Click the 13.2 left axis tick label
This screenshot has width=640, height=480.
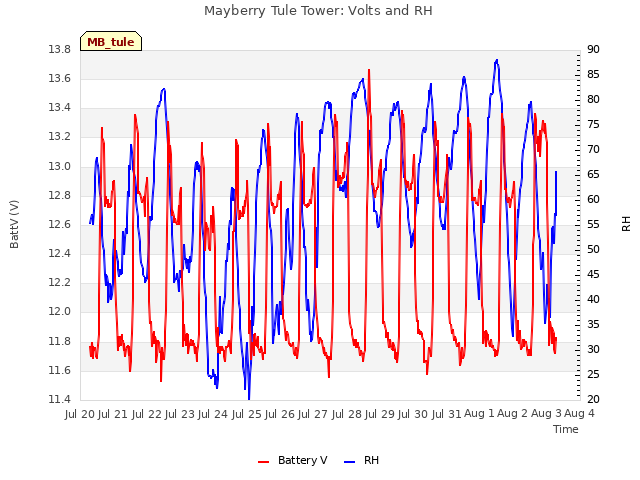coord(60,137)
